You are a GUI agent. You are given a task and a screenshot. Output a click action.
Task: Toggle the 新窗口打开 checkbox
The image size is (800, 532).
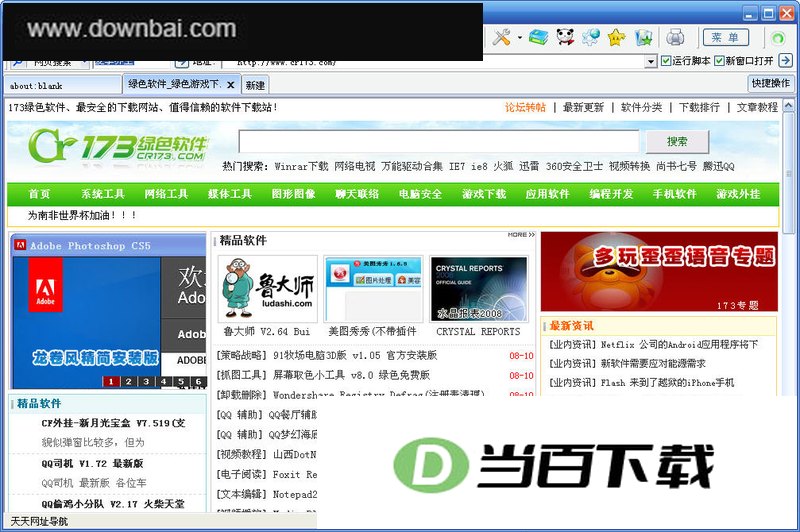click(719, 61)
